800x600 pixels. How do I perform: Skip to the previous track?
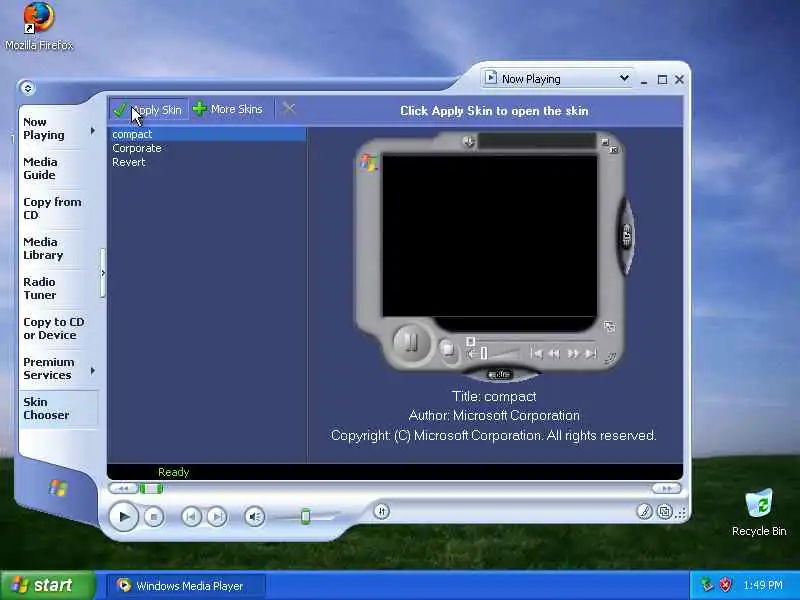(191, 517)
